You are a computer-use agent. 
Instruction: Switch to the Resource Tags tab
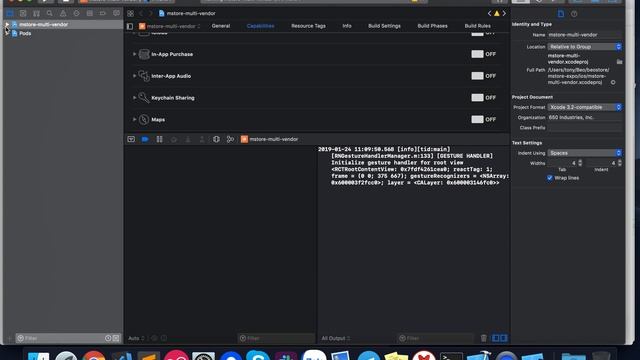[x=308, y=26]
